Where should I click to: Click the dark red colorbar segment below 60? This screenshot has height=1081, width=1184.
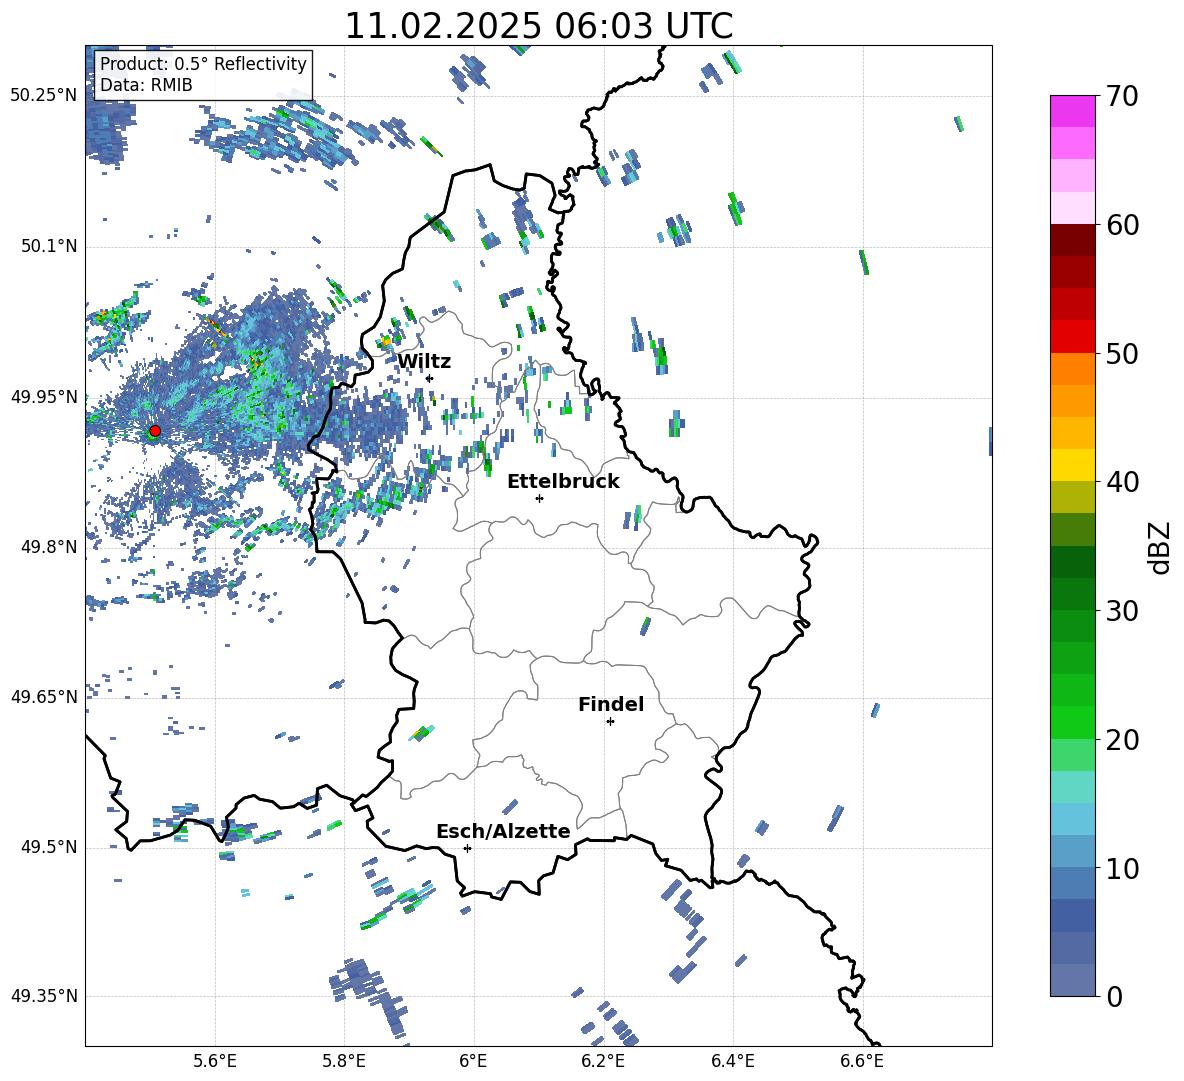(x=1072, y=240)
